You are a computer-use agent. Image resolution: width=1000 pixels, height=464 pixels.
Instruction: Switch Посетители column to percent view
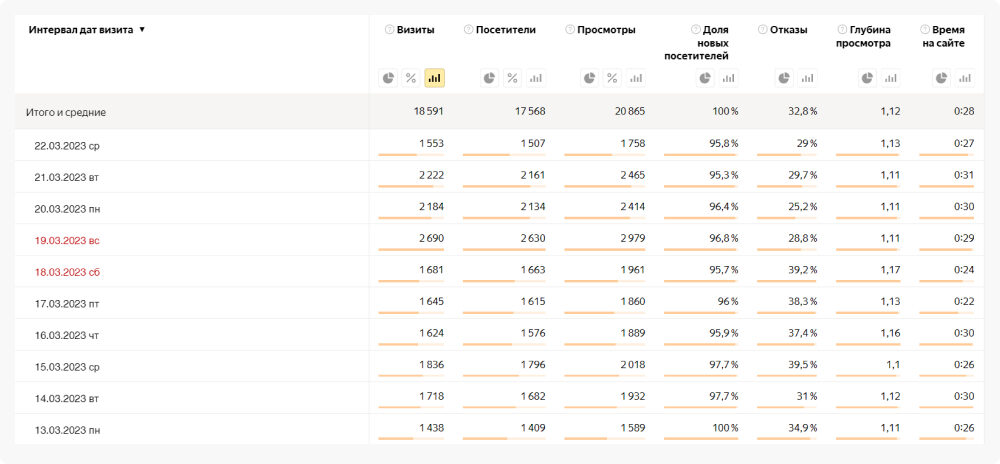point(512,78)
